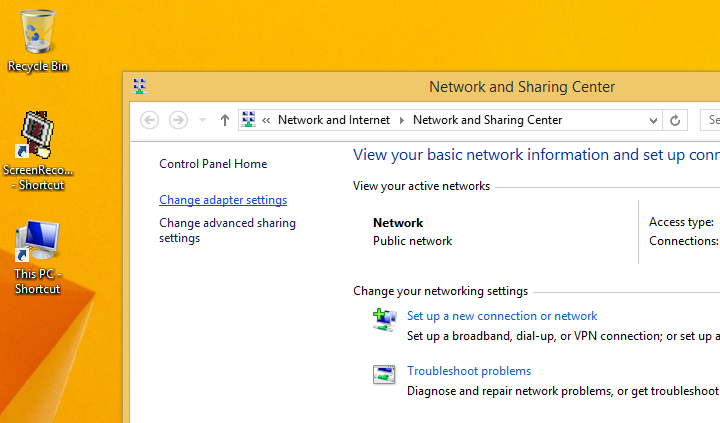This screenshot has height=423, width=720.
Task: Select the ScreenReco... Shortcut desktop icon
Action: coord(38,151)
